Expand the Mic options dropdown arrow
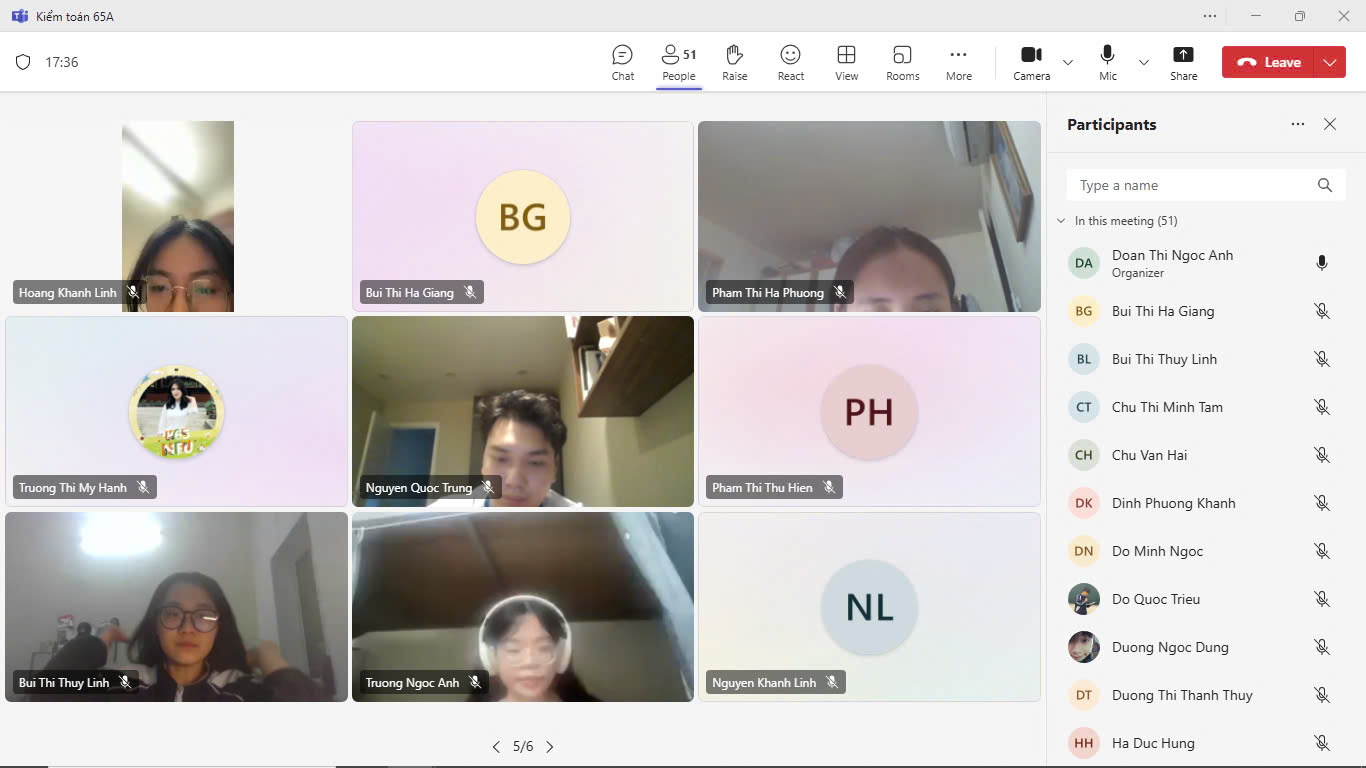Screen dimensions: 1366x768 [x=1144, y=62]
